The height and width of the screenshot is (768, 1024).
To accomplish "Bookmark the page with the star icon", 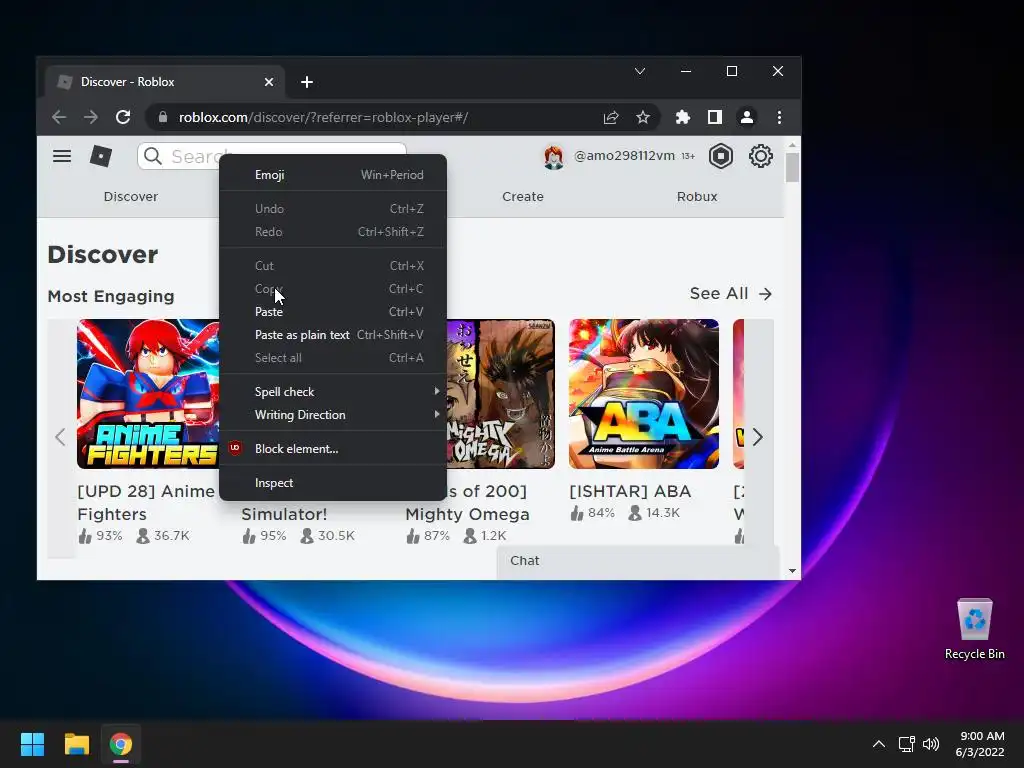I will tap(643, 118).
